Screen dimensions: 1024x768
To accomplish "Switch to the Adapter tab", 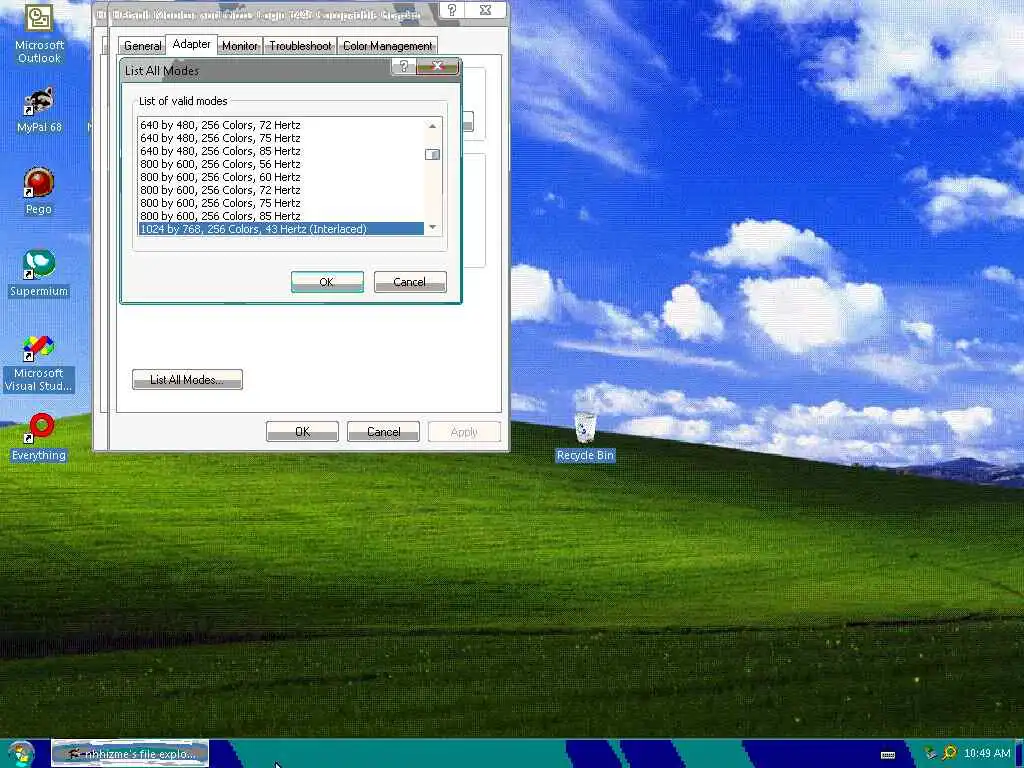I will tap(191, 44).
